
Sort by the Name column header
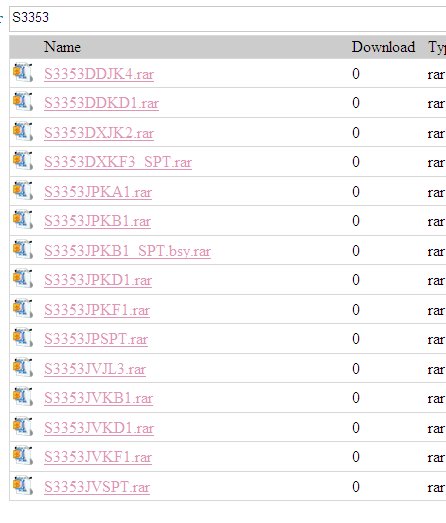coord(62,47)
